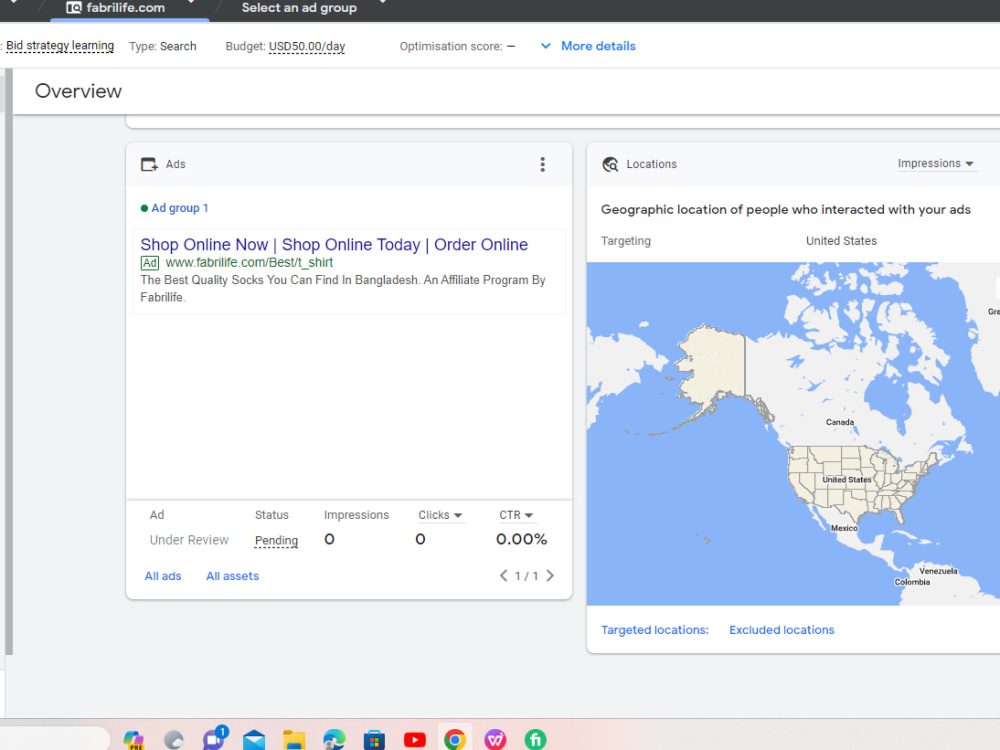1000x750 pixels.
Task: Click the Ad group 1 link
Action: 179,208
